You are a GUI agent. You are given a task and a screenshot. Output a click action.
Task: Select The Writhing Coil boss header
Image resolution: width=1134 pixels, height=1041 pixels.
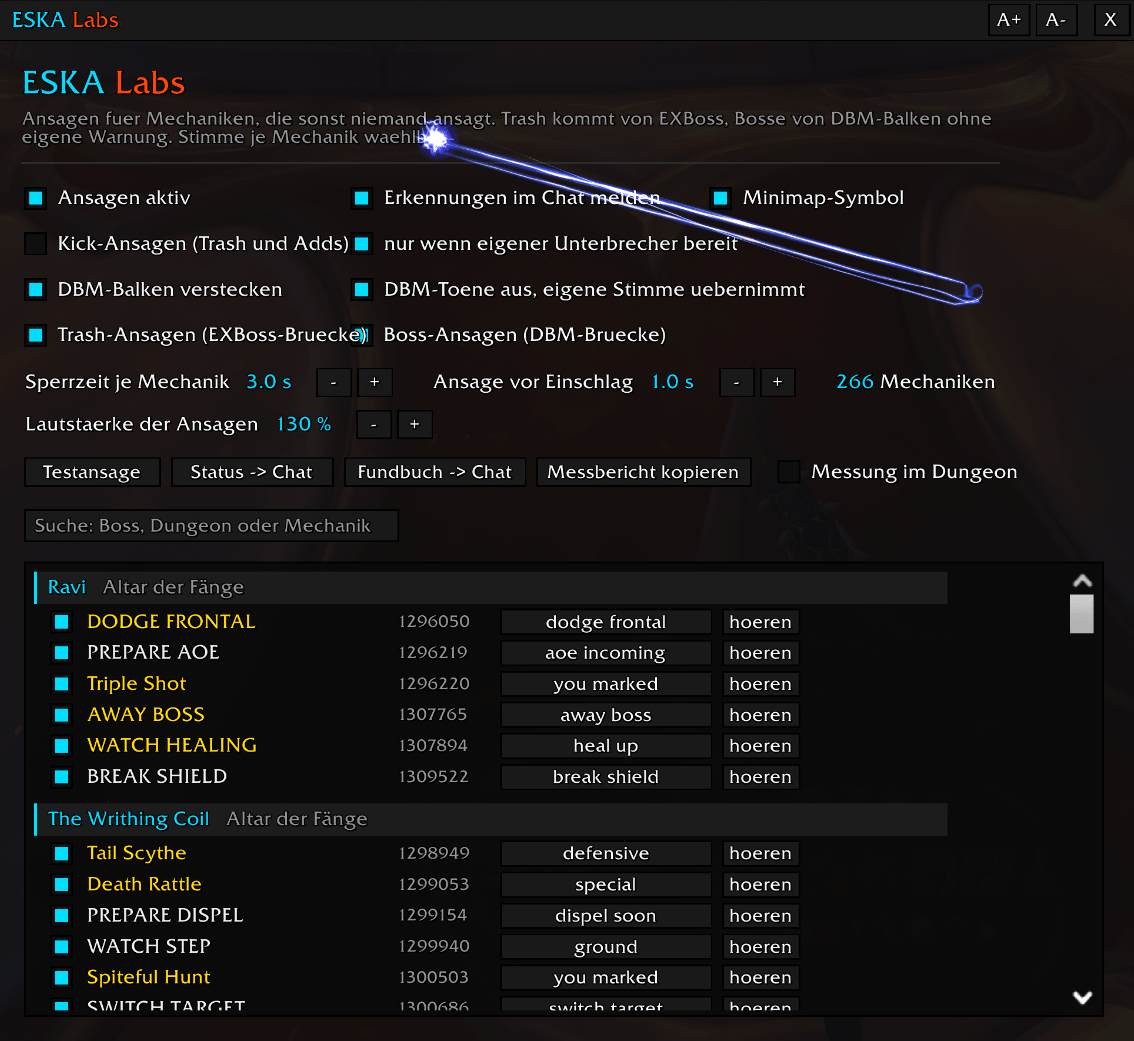(x=491, y=819)
